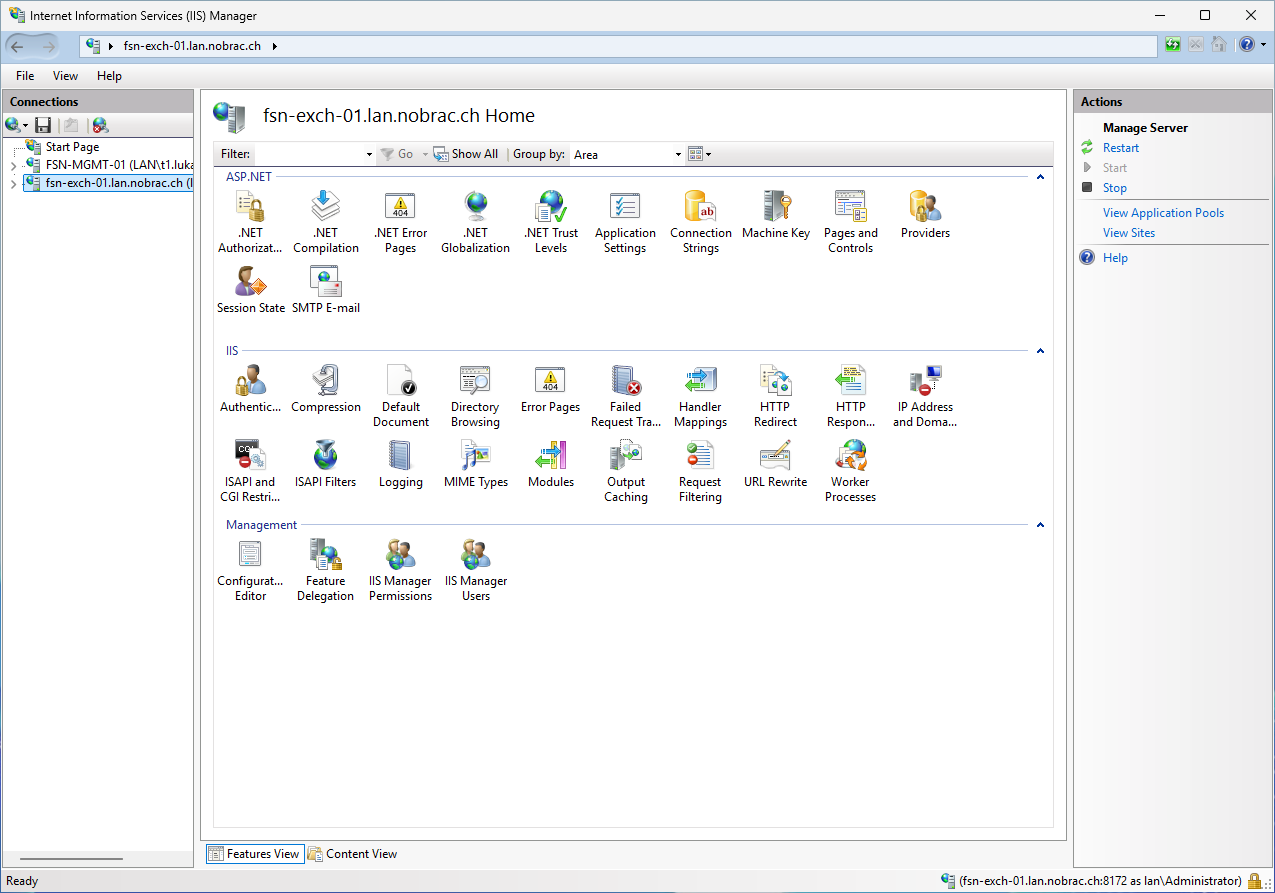Stop the server from Actions
This screenshot has height=893, width=1275.
click(x=1114, y=188)
